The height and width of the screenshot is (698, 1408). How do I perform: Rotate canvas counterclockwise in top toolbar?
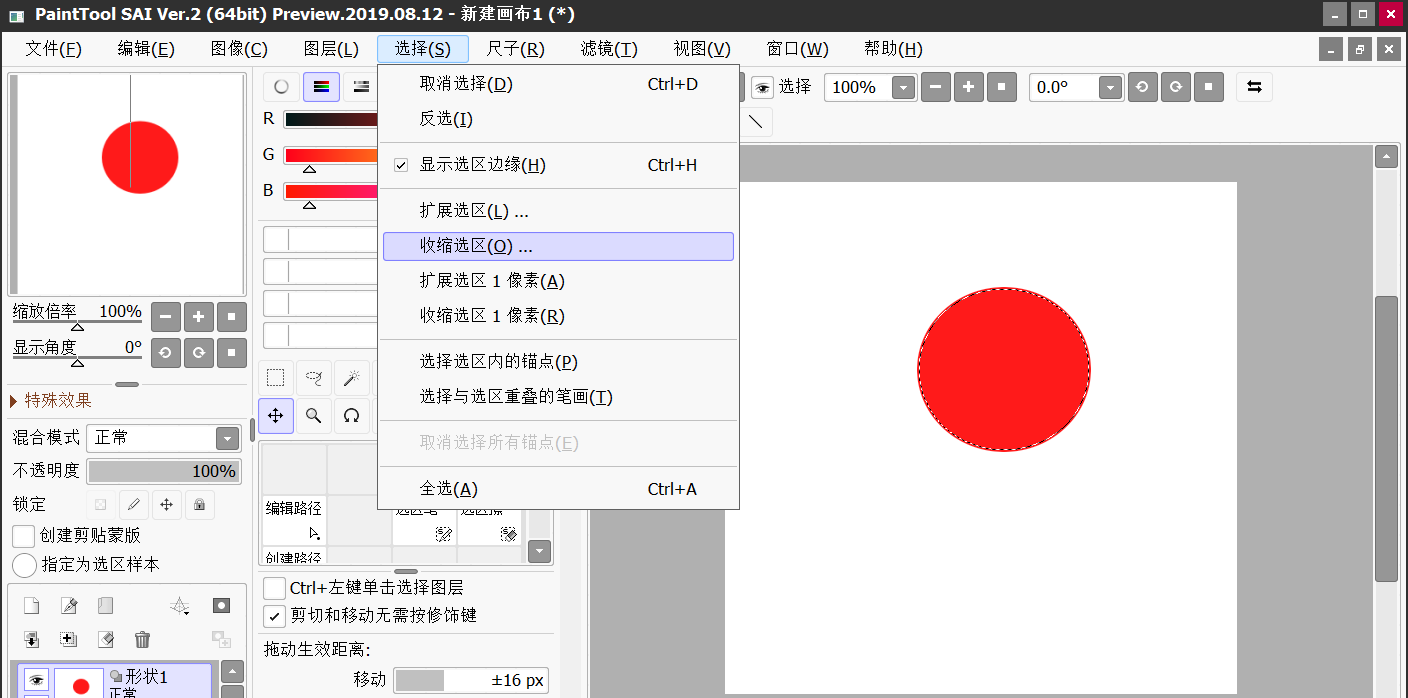coord(1143,87)
